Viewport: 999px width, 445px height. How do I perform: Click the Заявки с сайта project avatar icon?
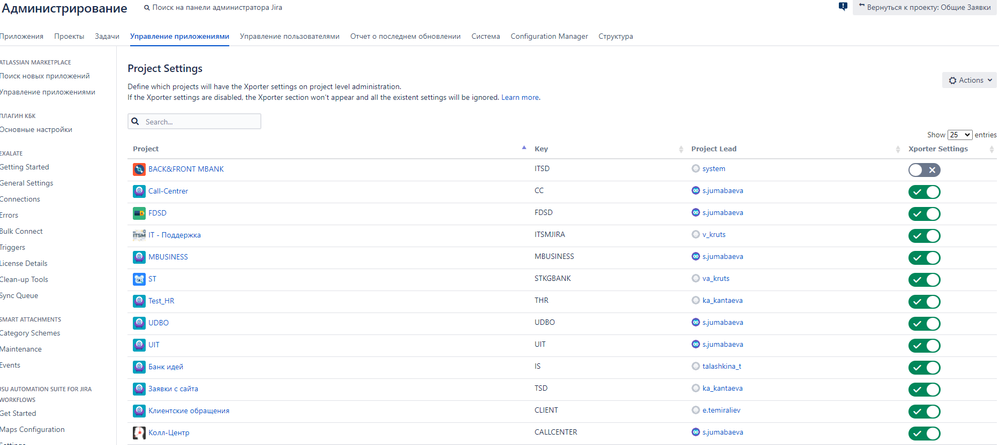pos(139,389)
